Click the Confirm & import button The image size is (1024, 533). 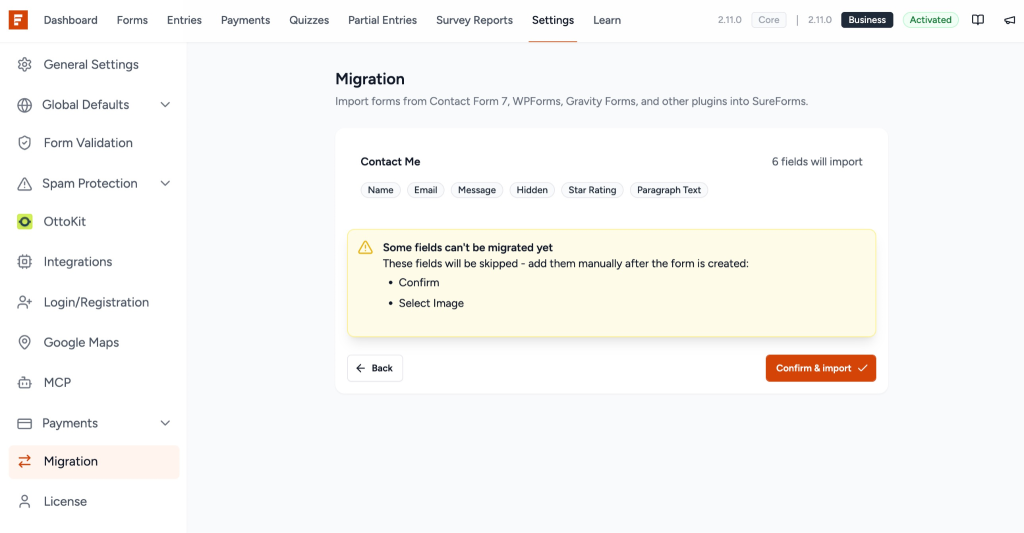pyautogui.click(x=821, y=368)
